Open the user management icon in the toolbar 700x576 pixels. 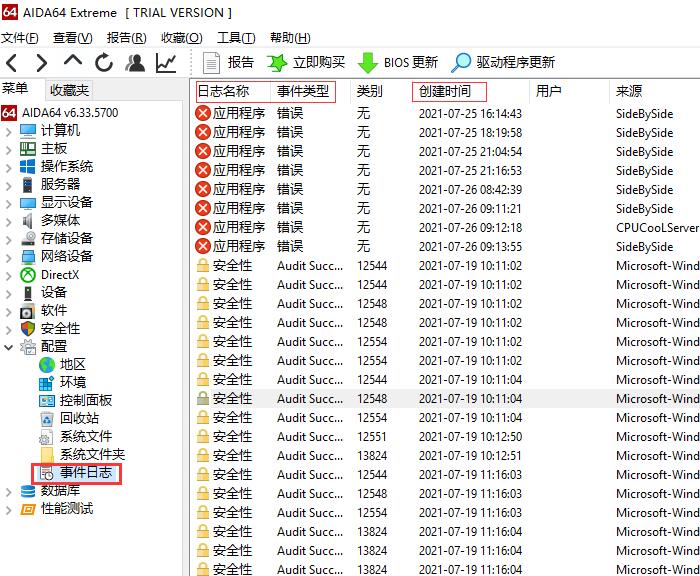point(135,63)
